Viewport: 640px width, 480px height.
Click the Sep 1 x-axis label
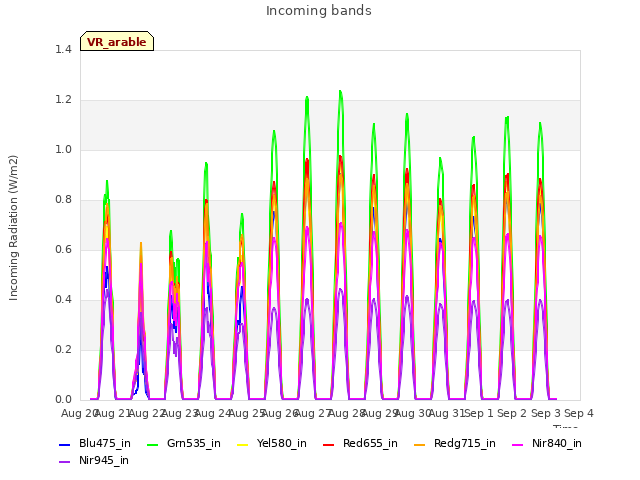click(479, 413)
